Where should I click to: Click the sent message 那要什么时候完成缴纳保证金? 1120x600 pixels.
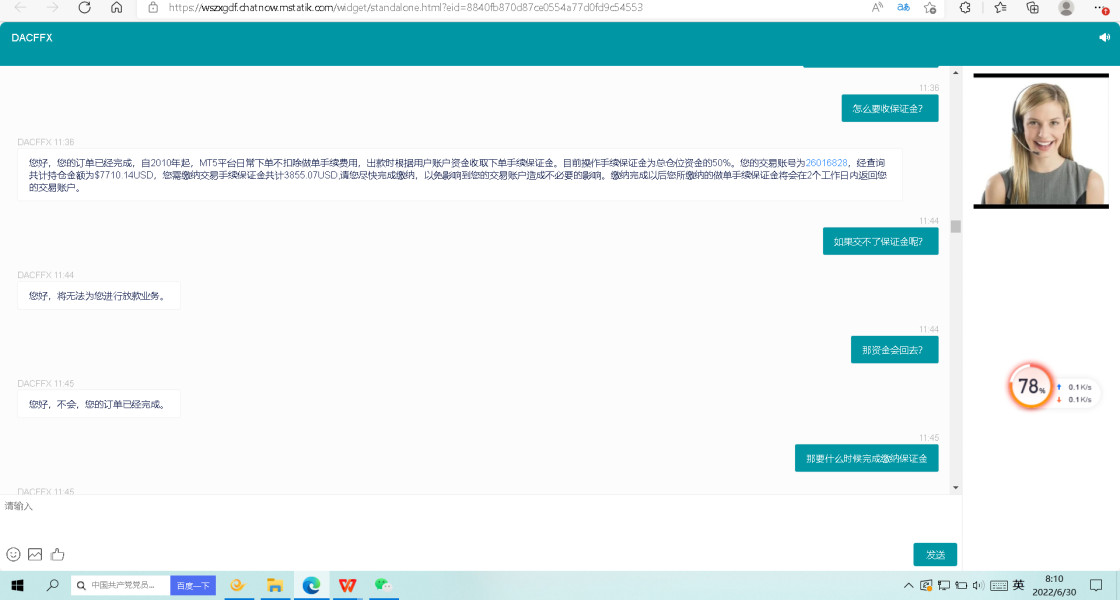866,459
